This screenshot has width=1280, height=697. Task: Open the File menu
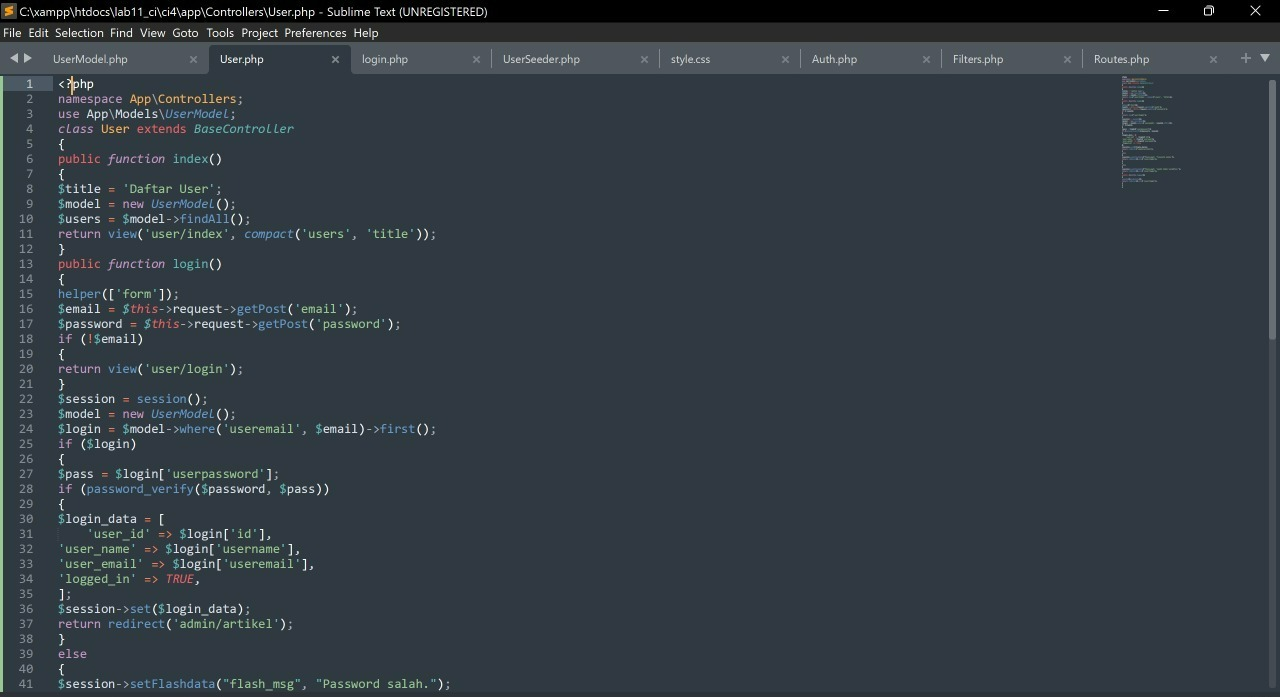click(12, 33)
